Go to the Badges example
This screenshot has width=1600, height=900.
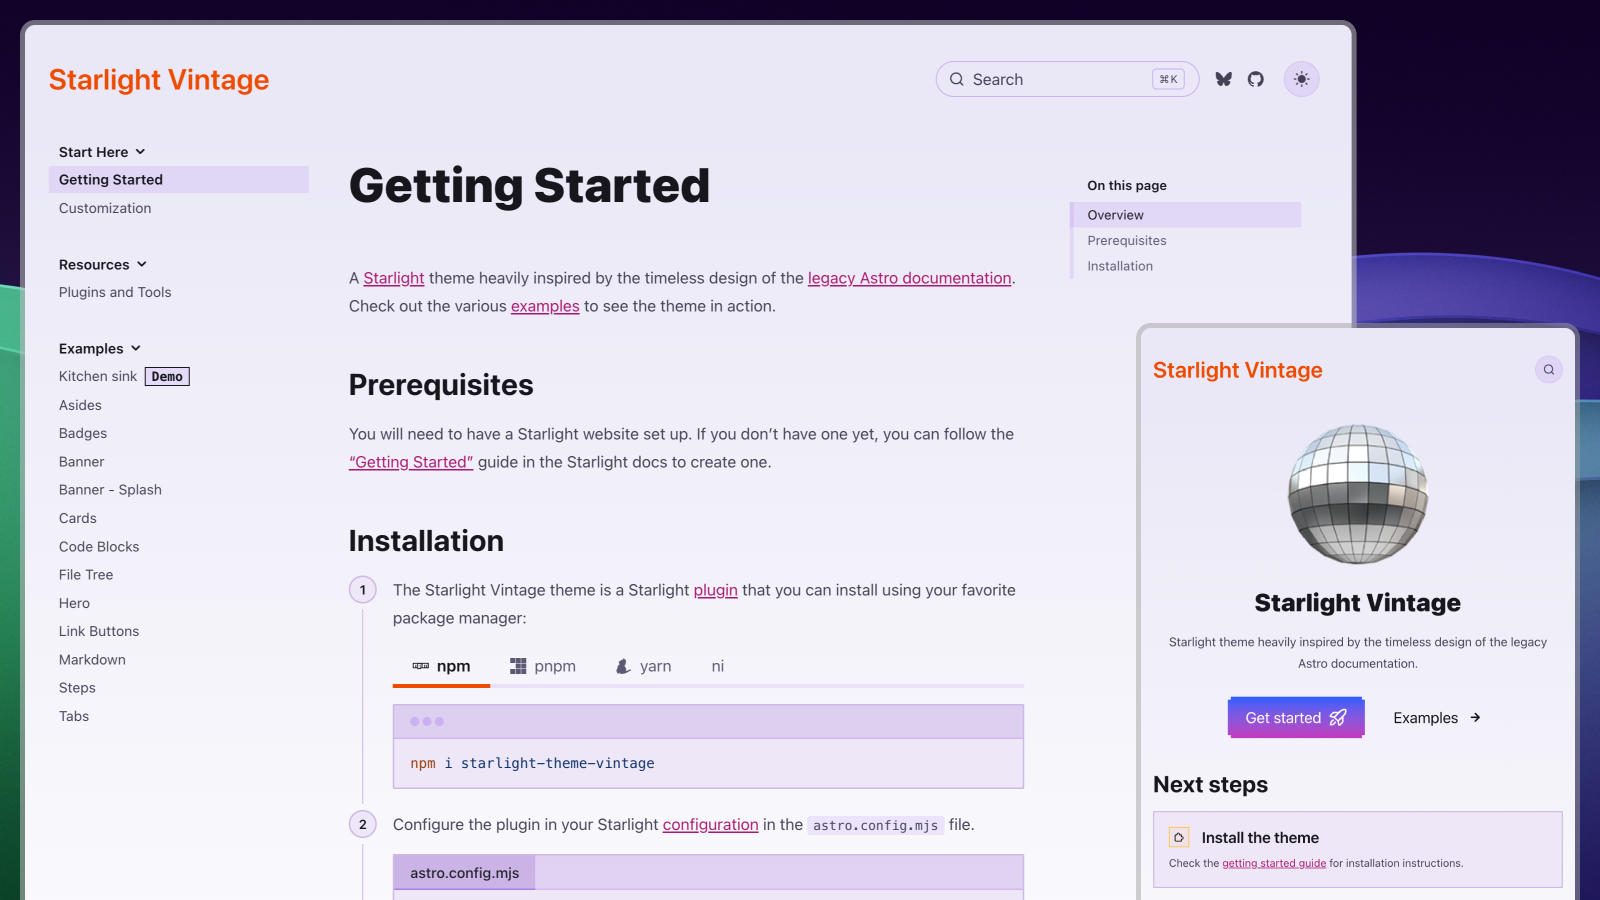click(83, 433)
